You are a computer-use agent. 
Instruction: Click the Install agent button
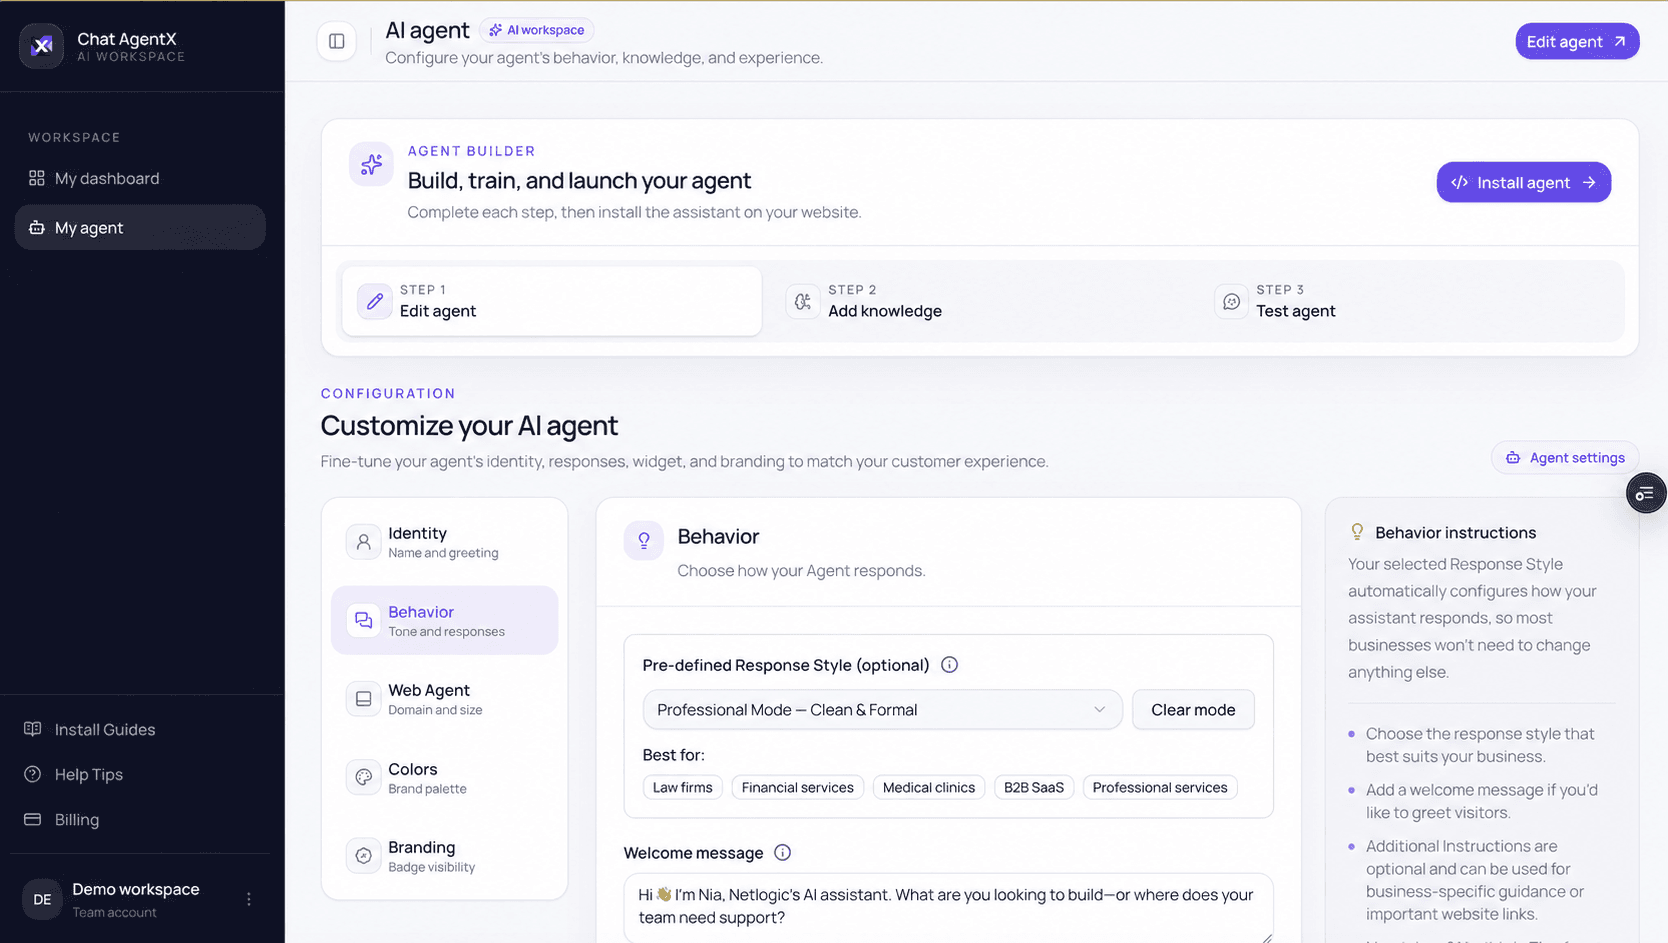[1523, 182]
